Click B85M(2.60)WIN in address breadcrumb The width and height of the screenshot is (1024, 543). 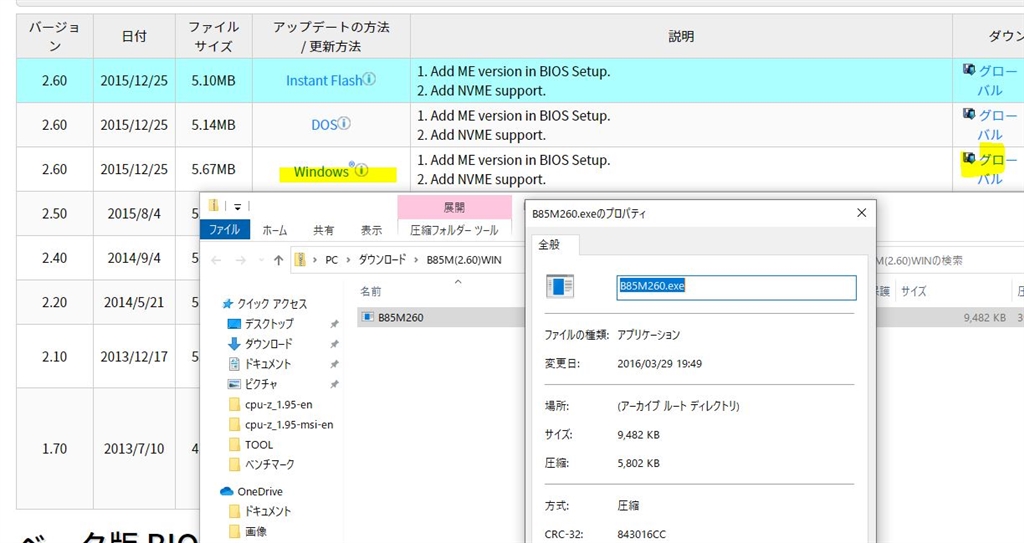pyautogui.click(x=464, y=260)
